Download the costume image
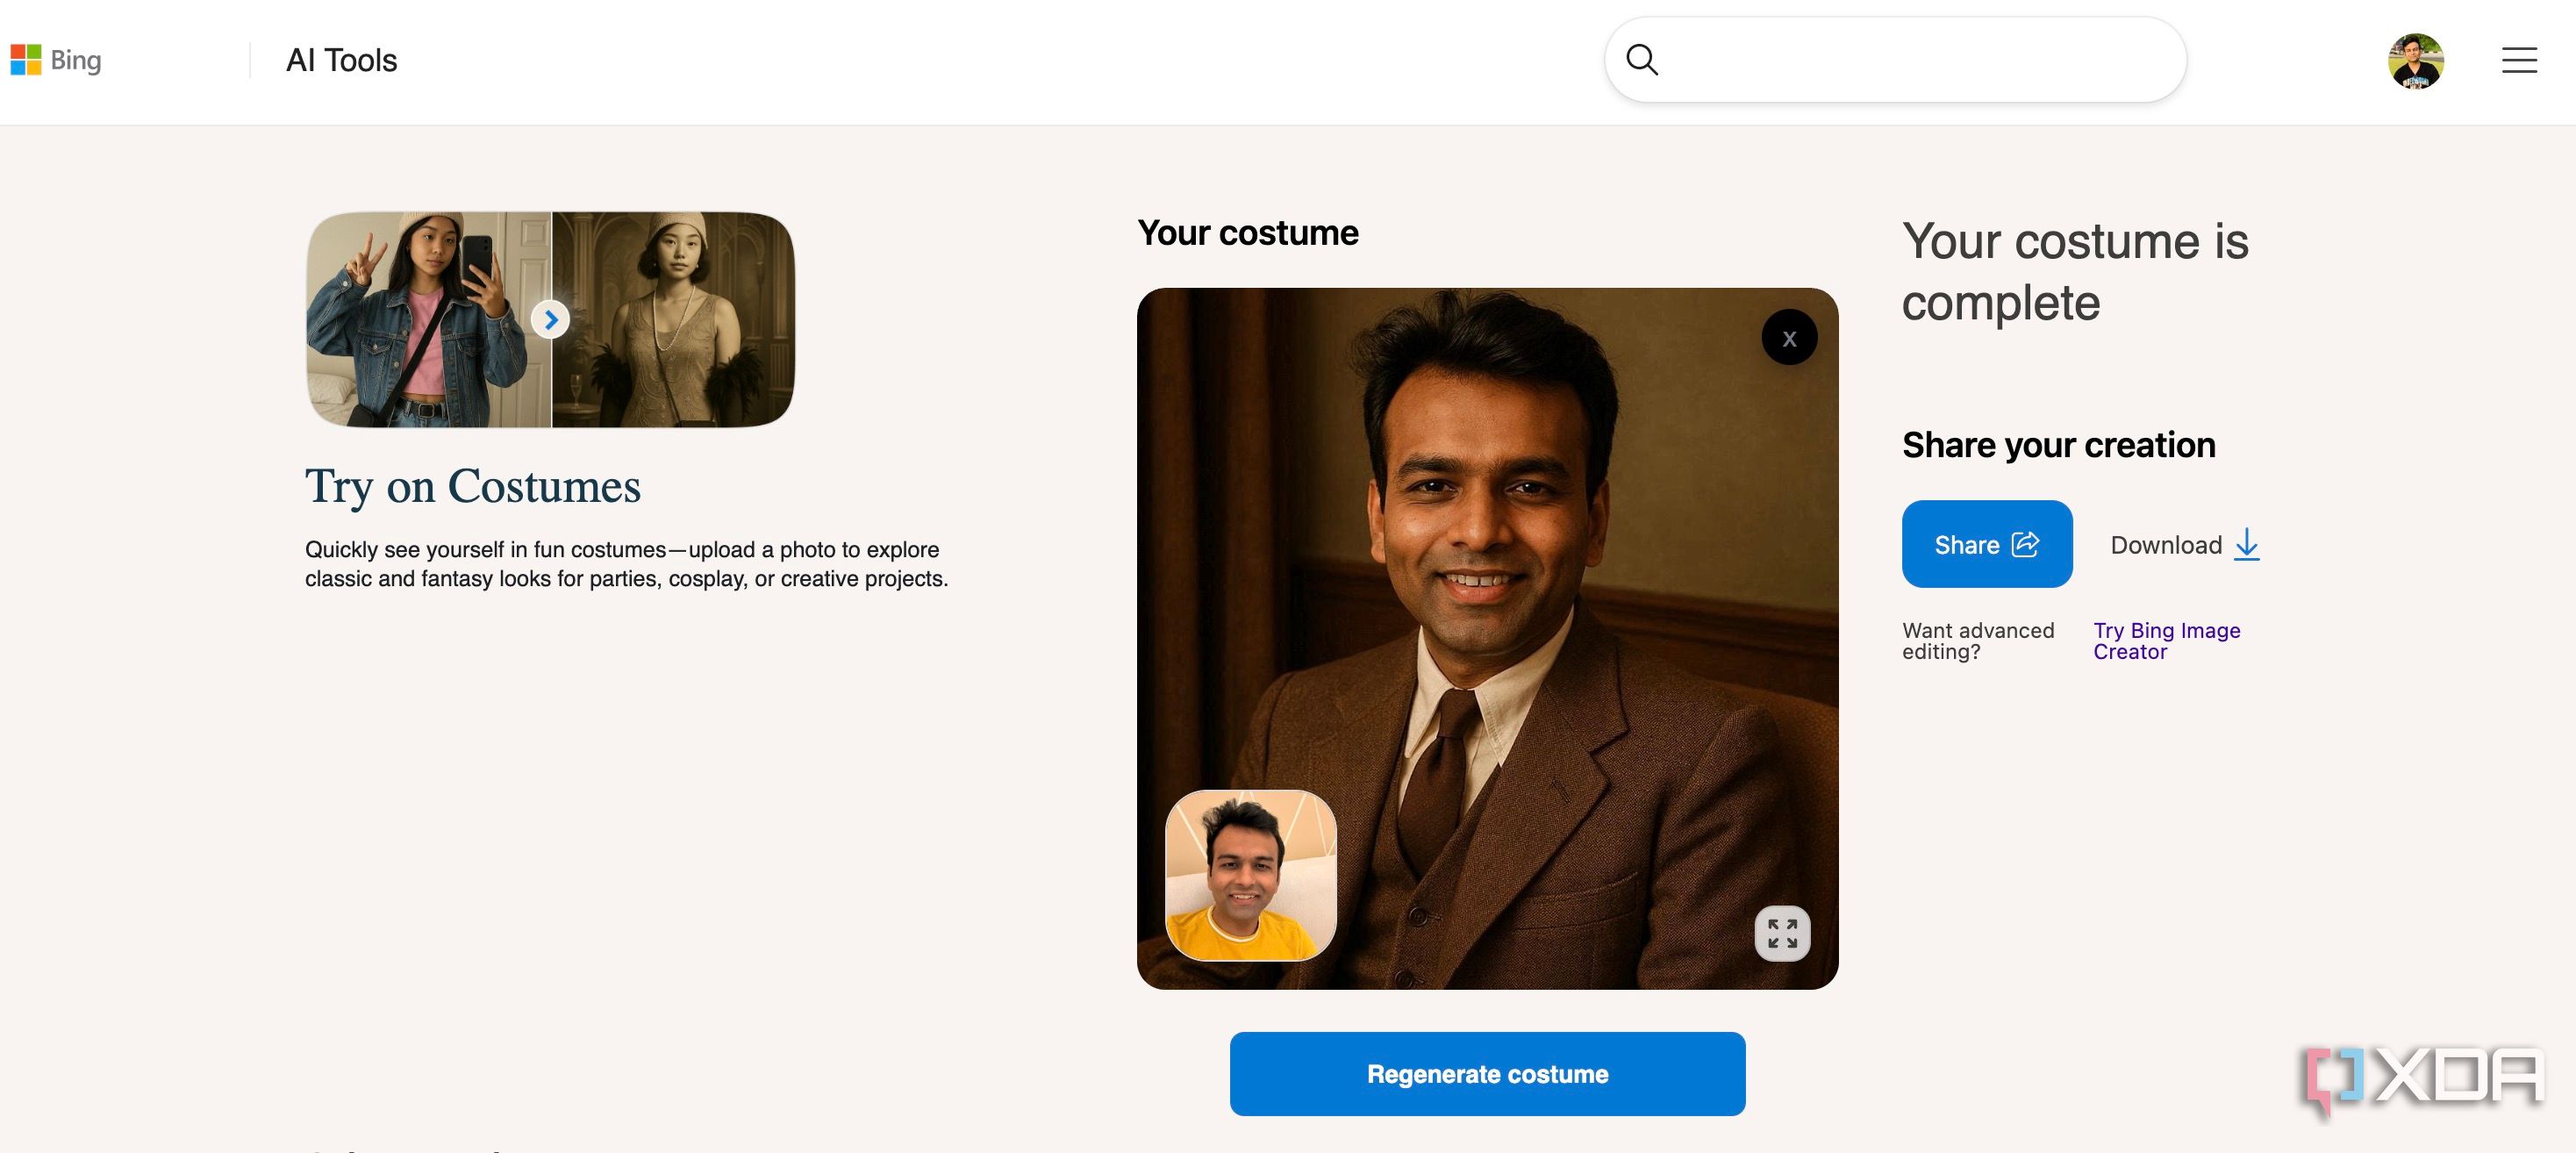 2185,544
